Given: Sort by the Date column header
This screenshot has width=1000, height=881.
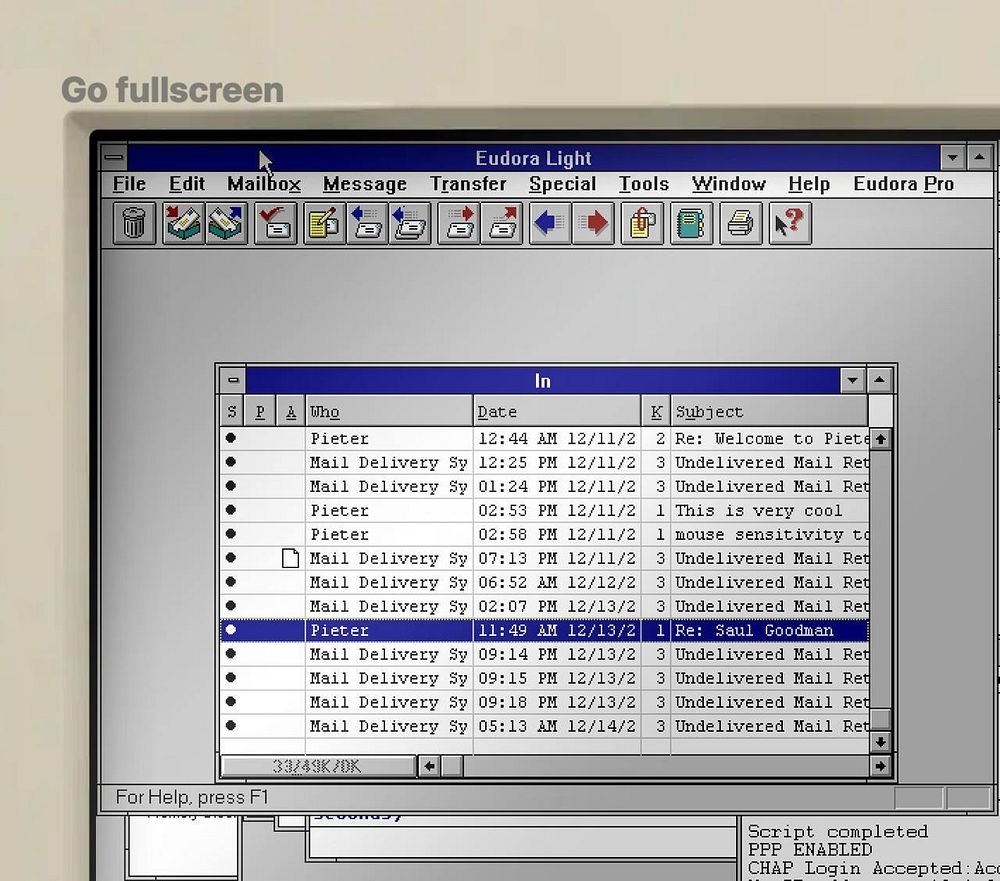Looking at the screenshot, I should point(557,411).
